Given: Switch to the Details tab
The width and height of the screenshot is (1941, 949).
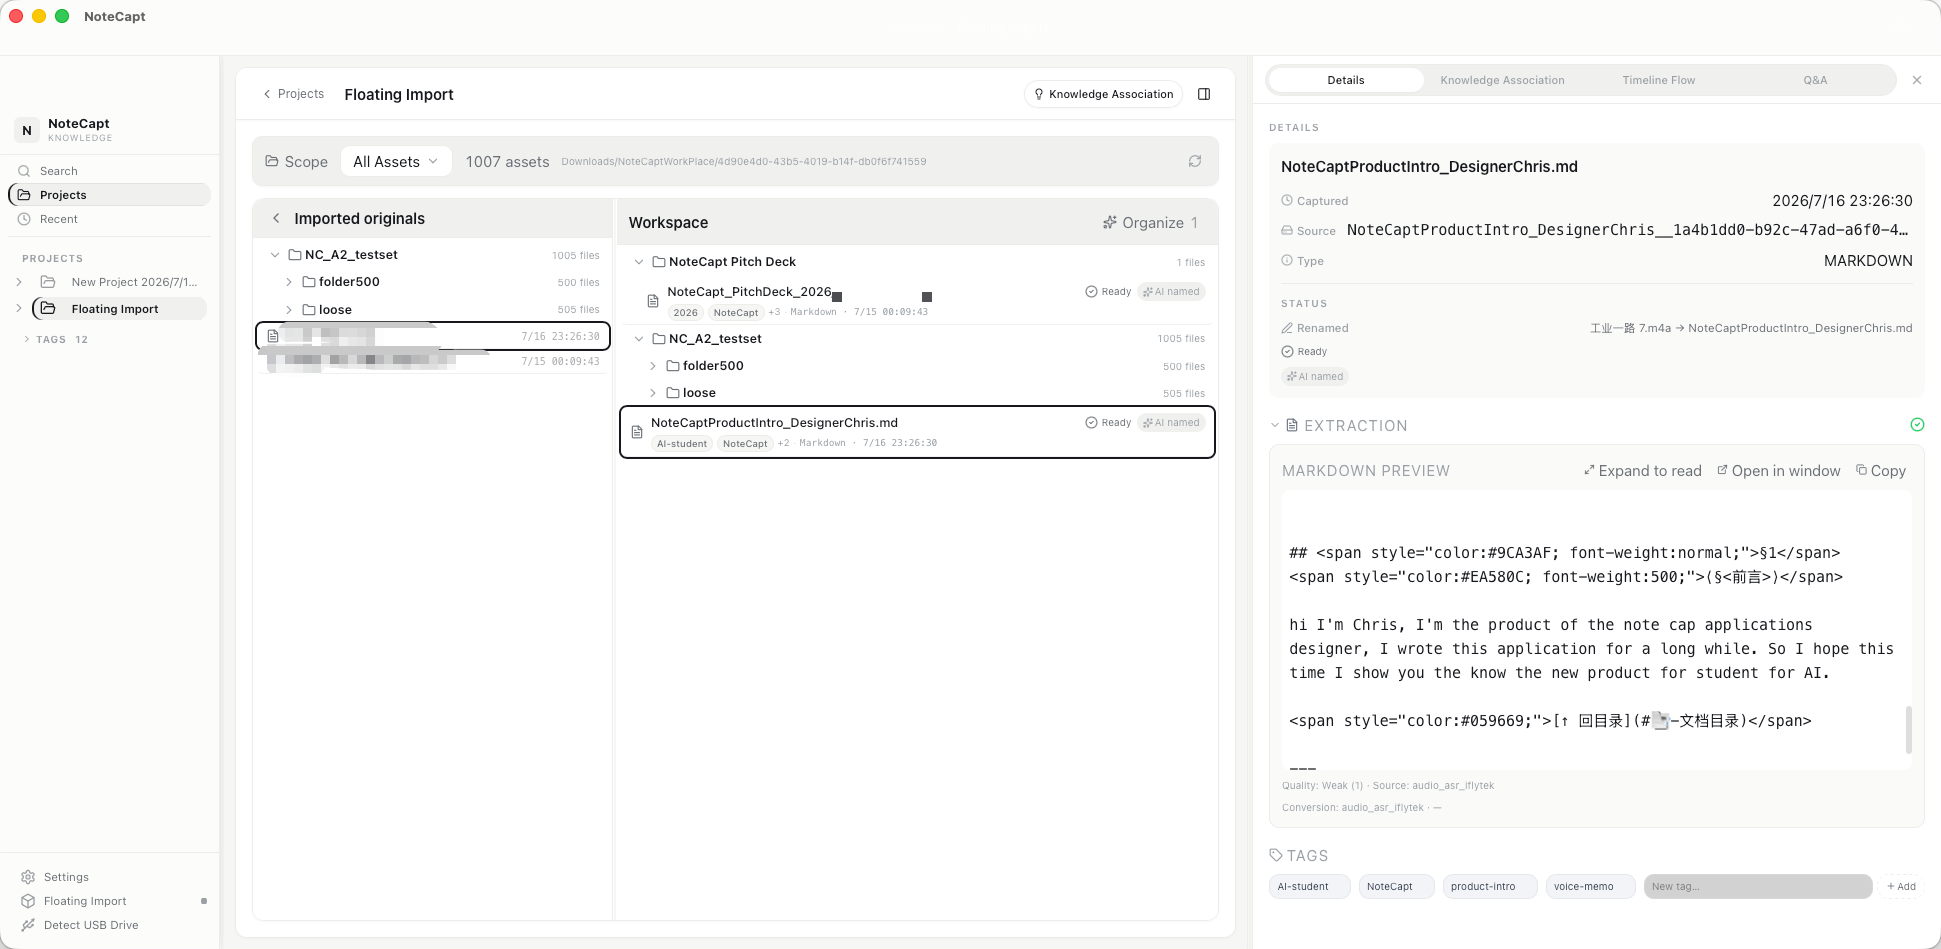Looking at the screenshot, I should (1346, 80).
